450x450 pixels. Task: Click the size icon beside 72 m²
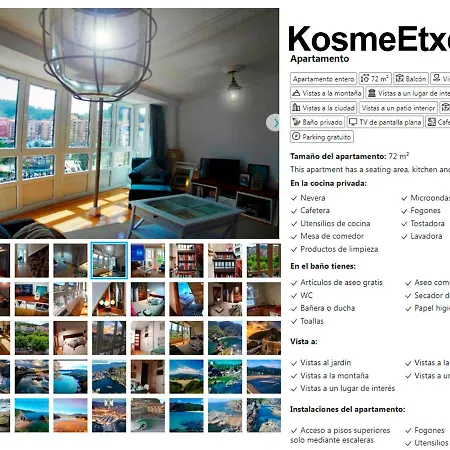(x=365, y=79)
